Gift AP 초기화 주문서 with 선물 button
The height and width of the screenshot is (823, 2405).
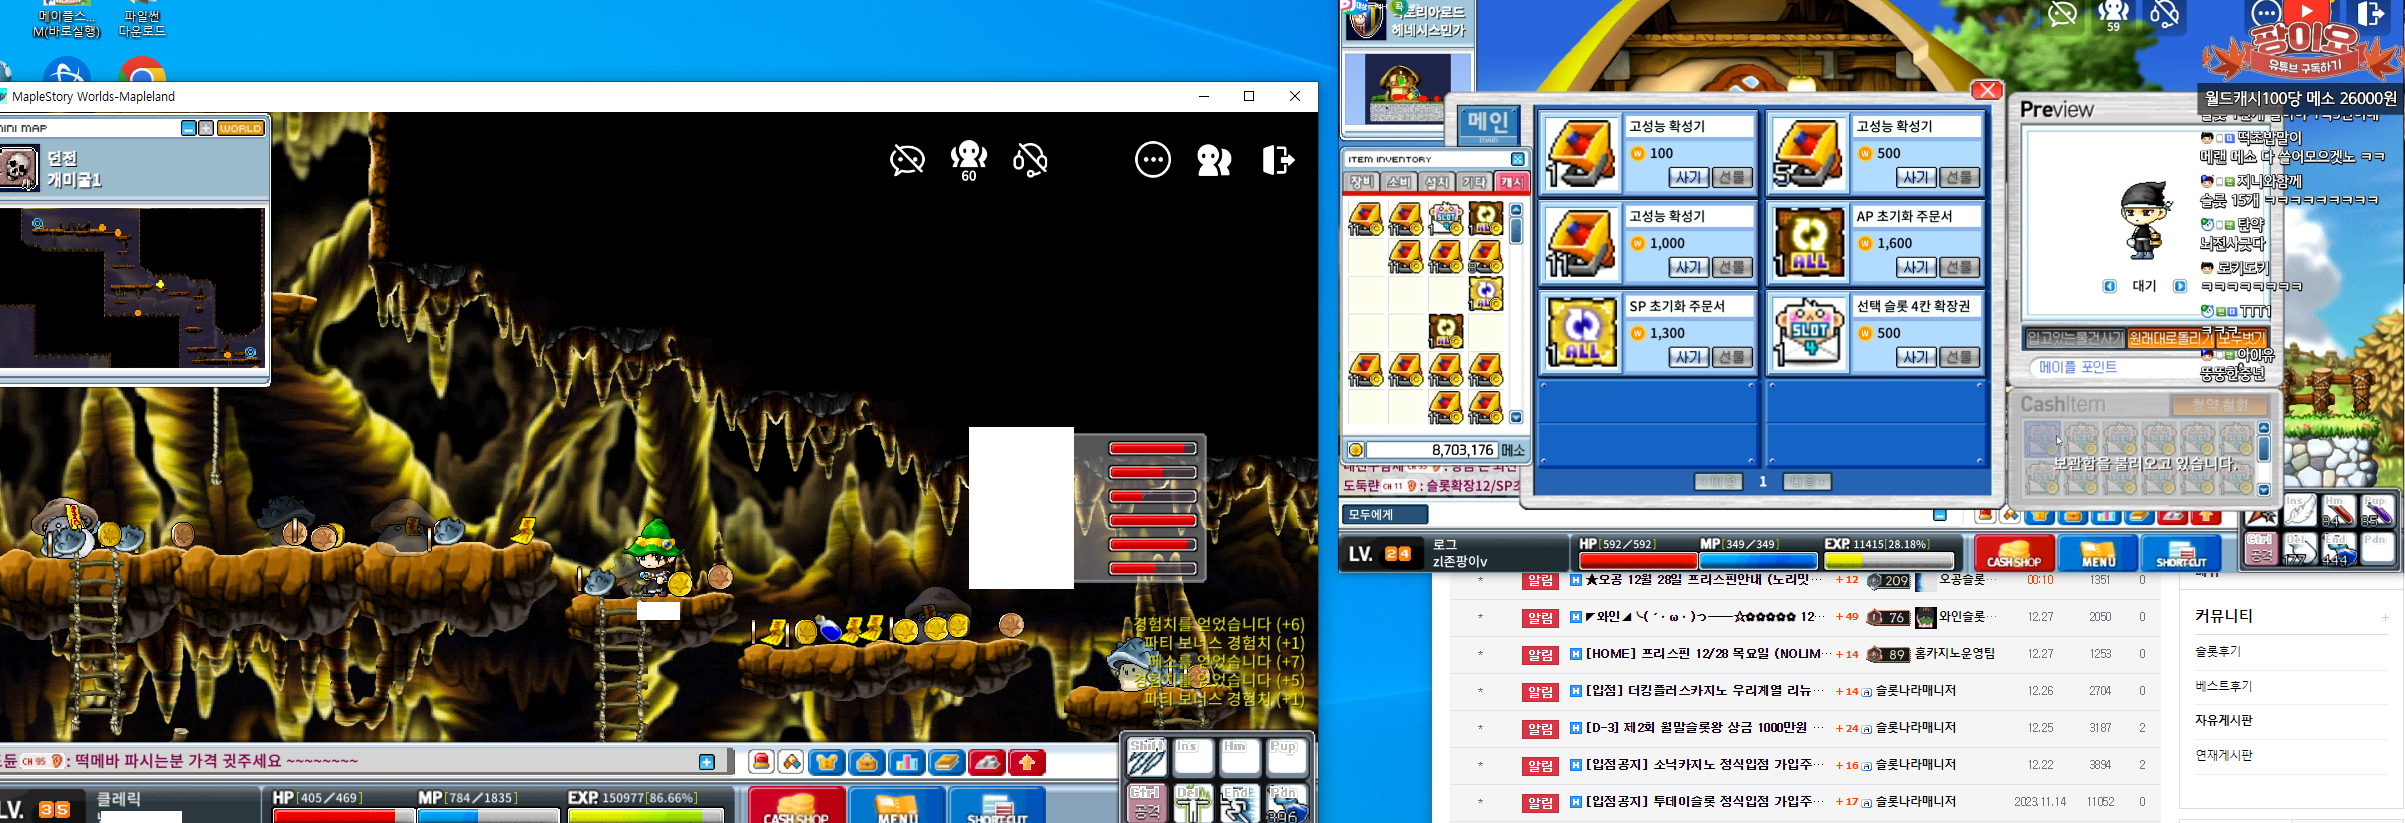(1959, 267)
